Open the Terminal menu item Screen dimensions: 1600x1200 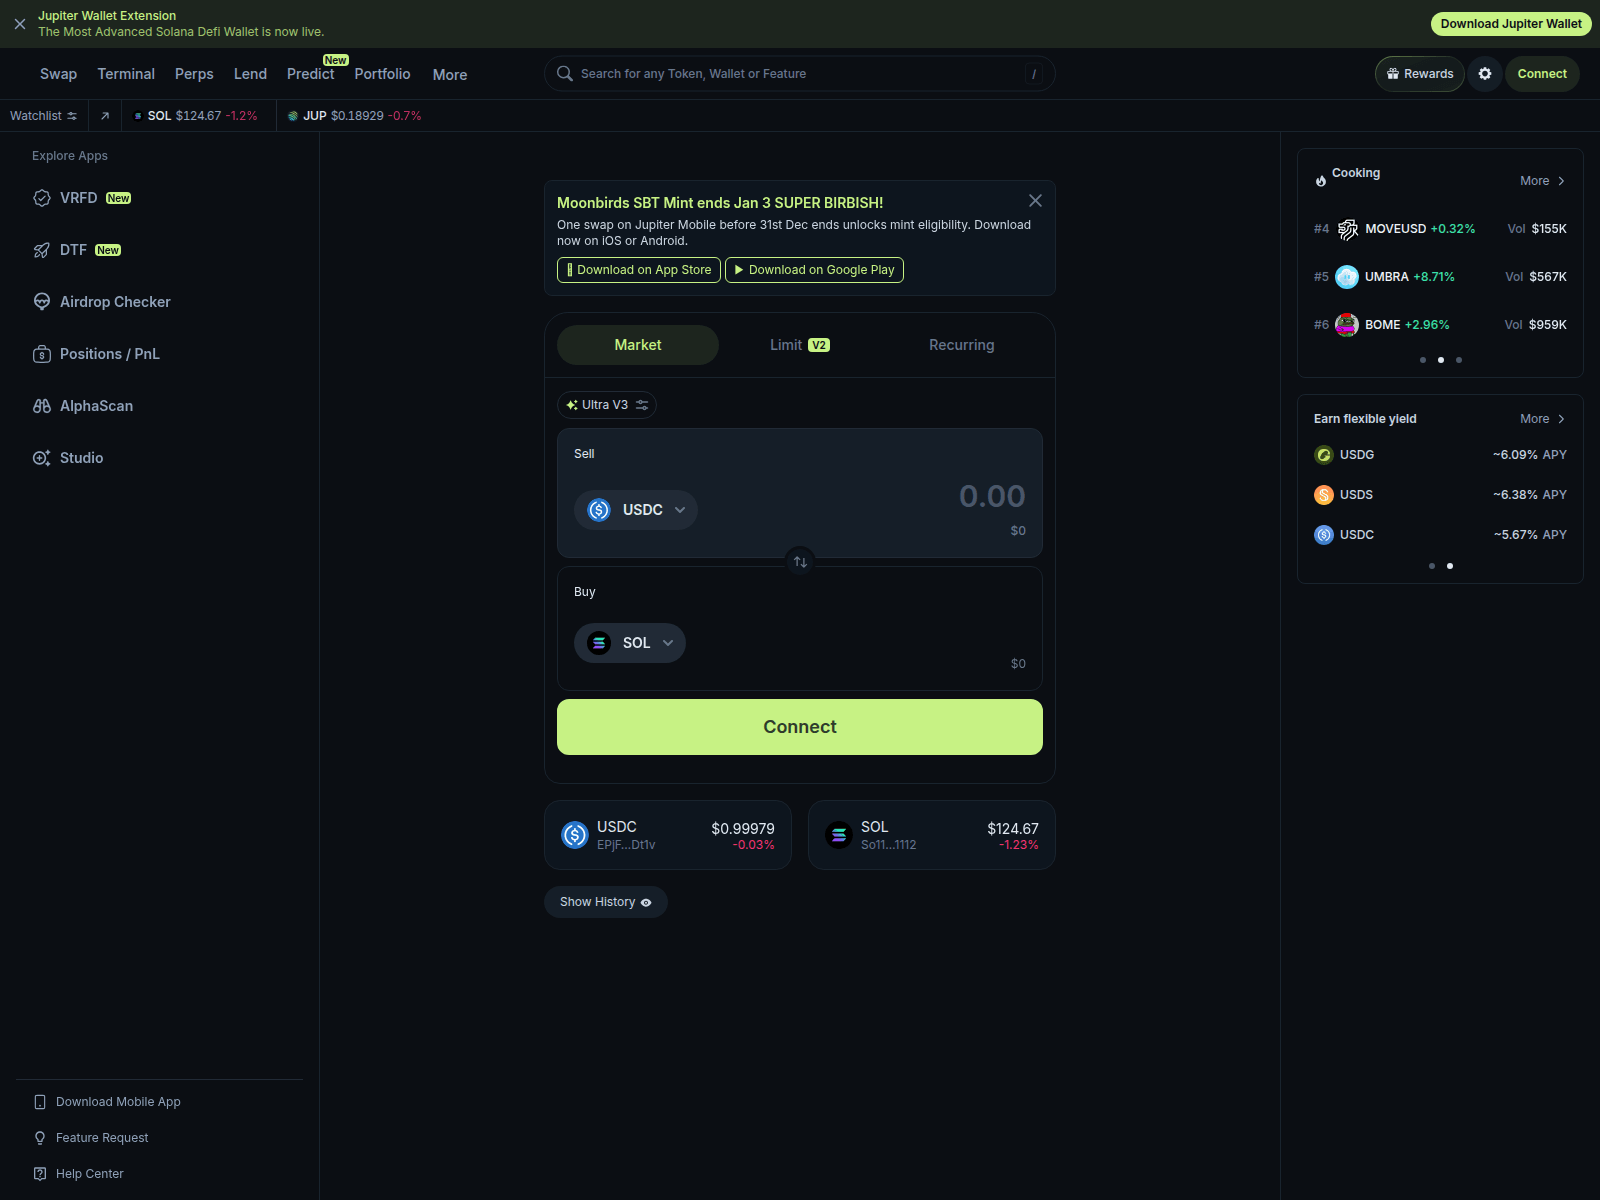[126, 74]
